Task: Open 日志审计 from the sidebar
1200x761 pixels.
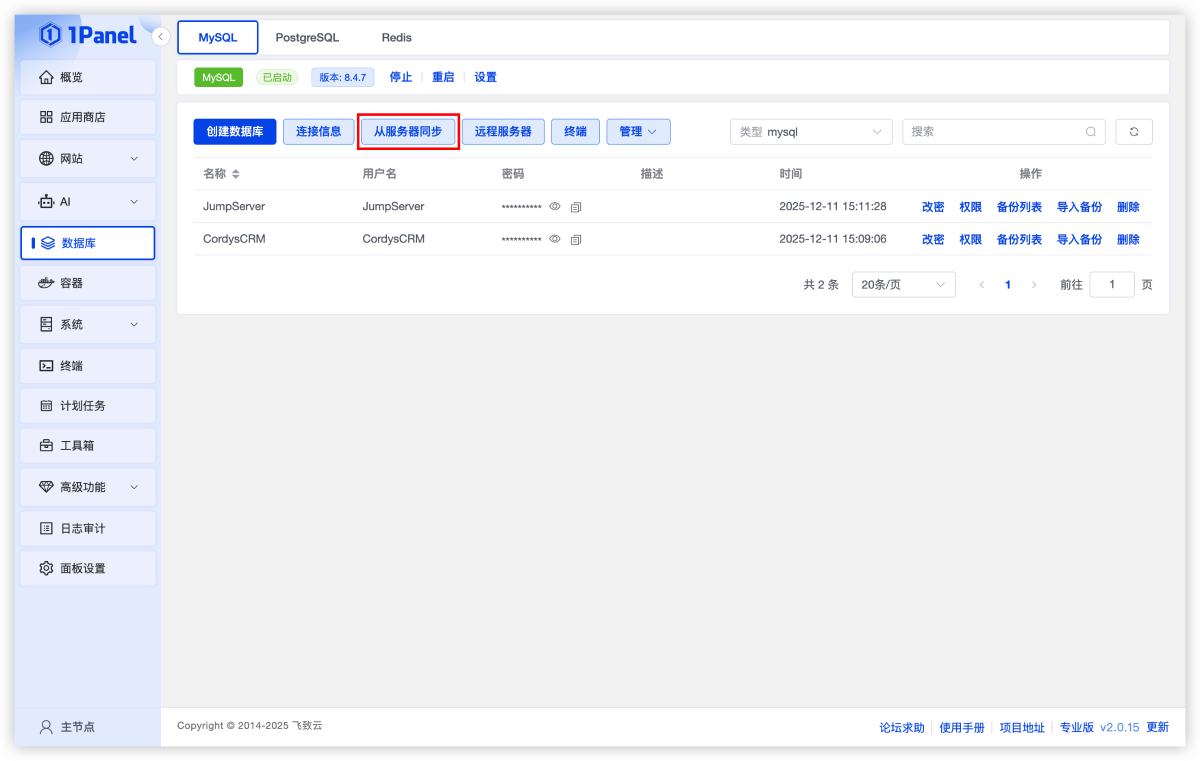Action: pyautogui.click(x=87, y=527)
